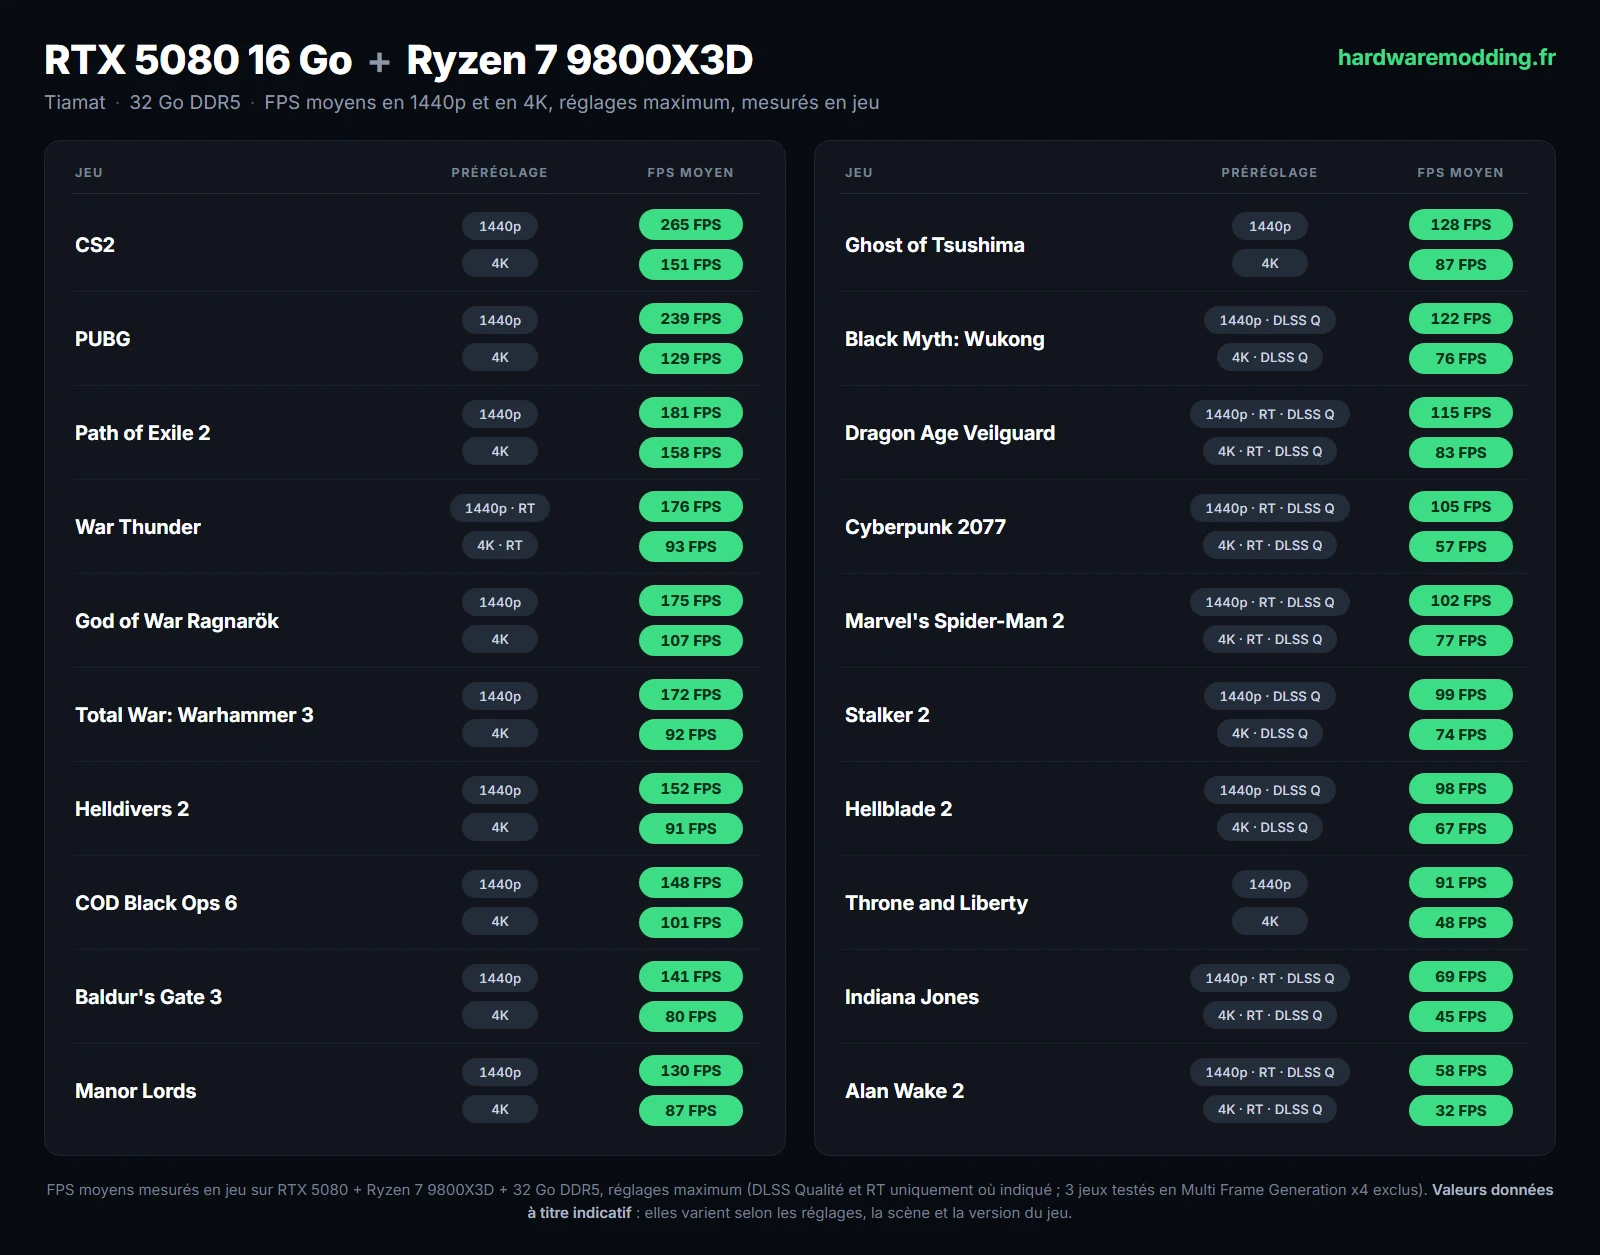Screen dimensions: 1600x1255
Task: Select the Indiana Jones game name
Action: [912, 997]
